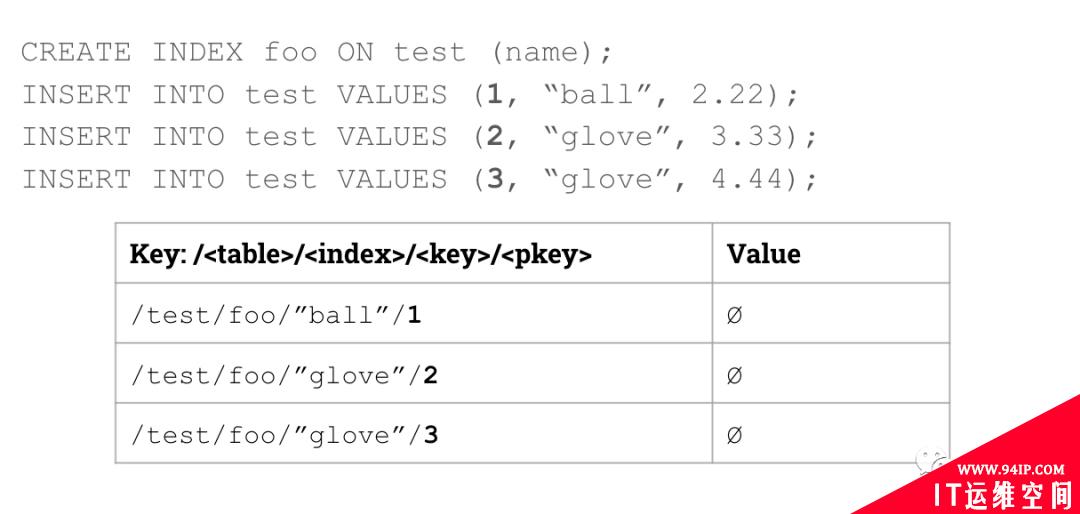This screenshot has width=1080, height=514.
Task: Click the INSERT statement with "glove", 3.33
Action: tap(419, 137)
